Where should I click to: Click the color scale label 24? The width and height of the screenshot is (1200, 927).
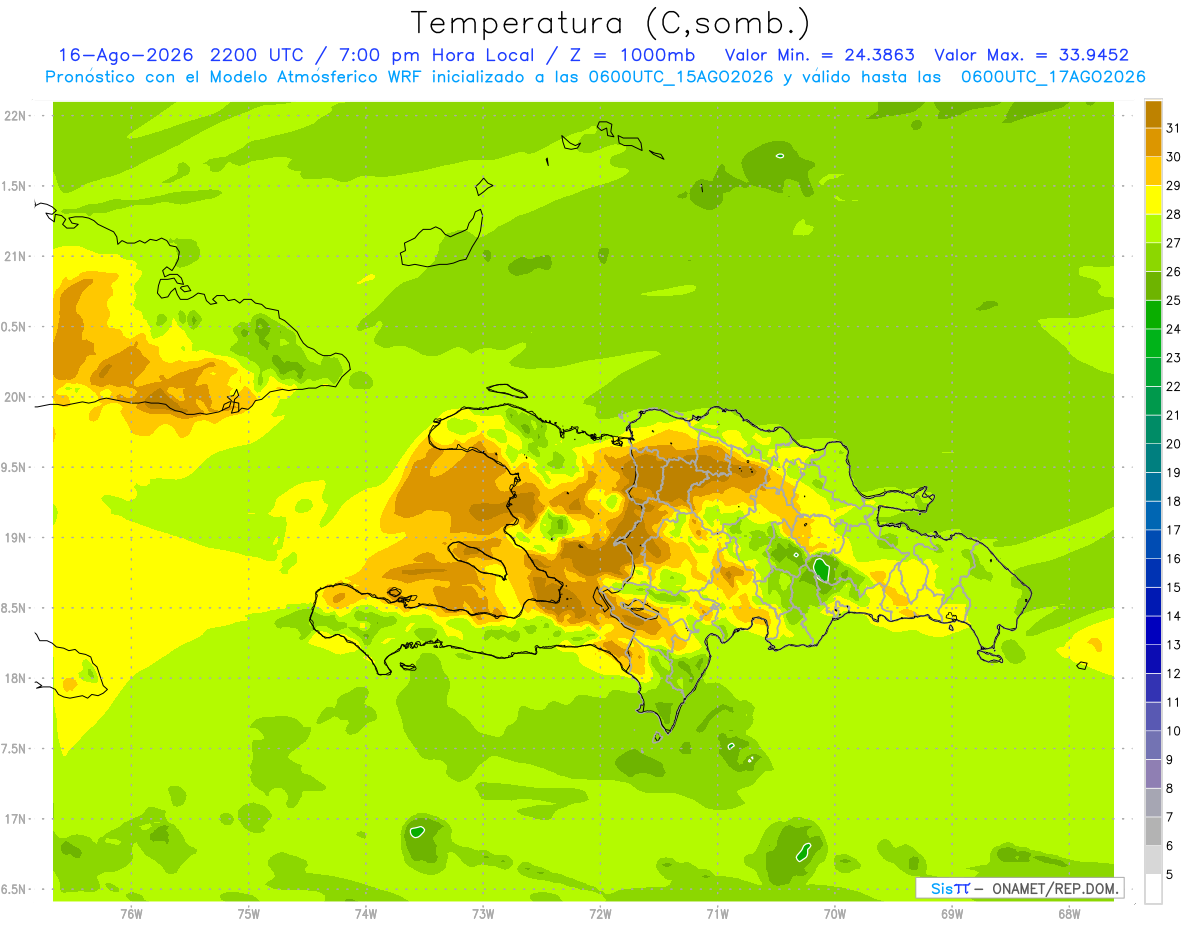[x=1174, y=329]
